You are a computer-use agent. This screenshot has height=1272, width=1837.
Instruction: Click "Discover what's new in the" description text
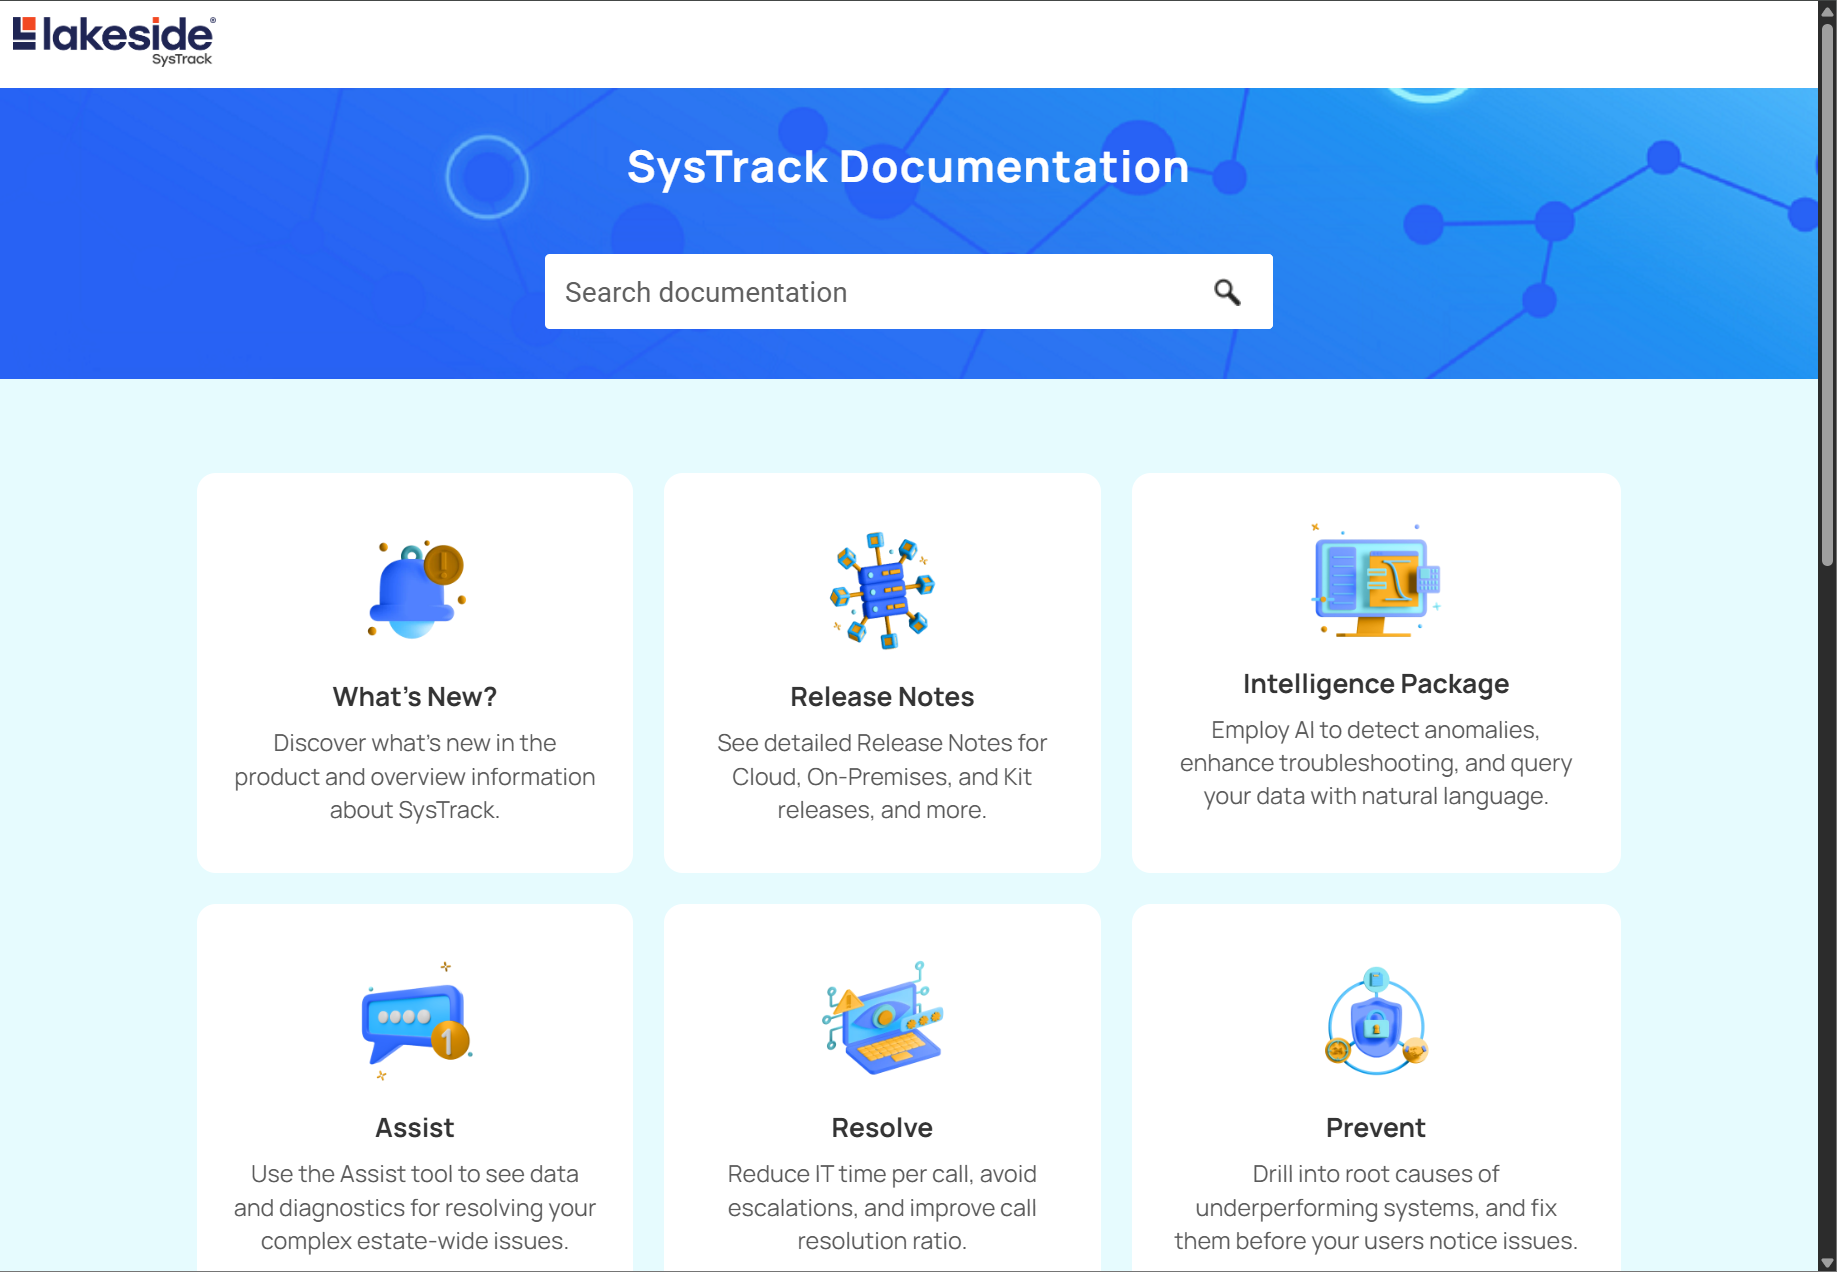(415, 743)
